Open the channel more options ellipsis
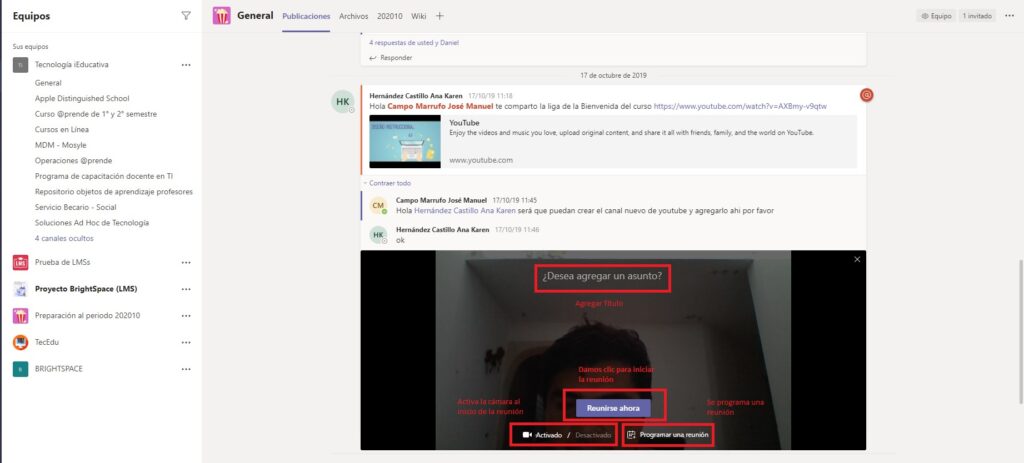 coord(1009,16)
